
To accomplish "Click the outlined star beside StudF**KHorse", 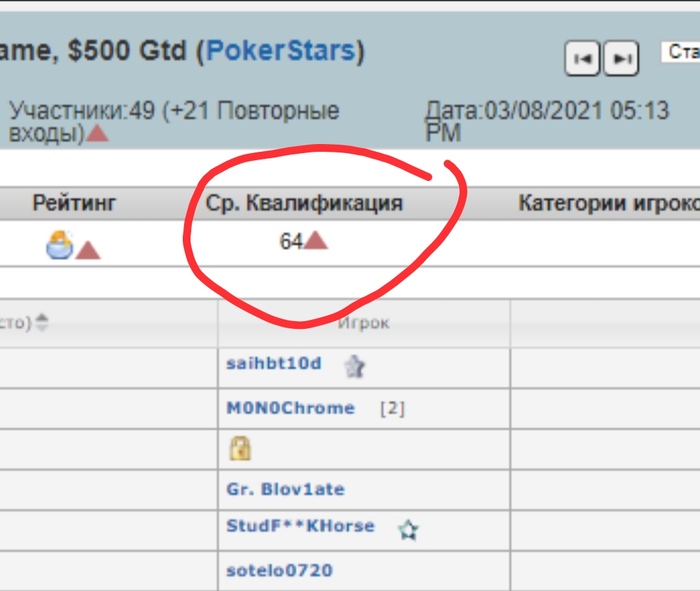I will click(408, 530).
